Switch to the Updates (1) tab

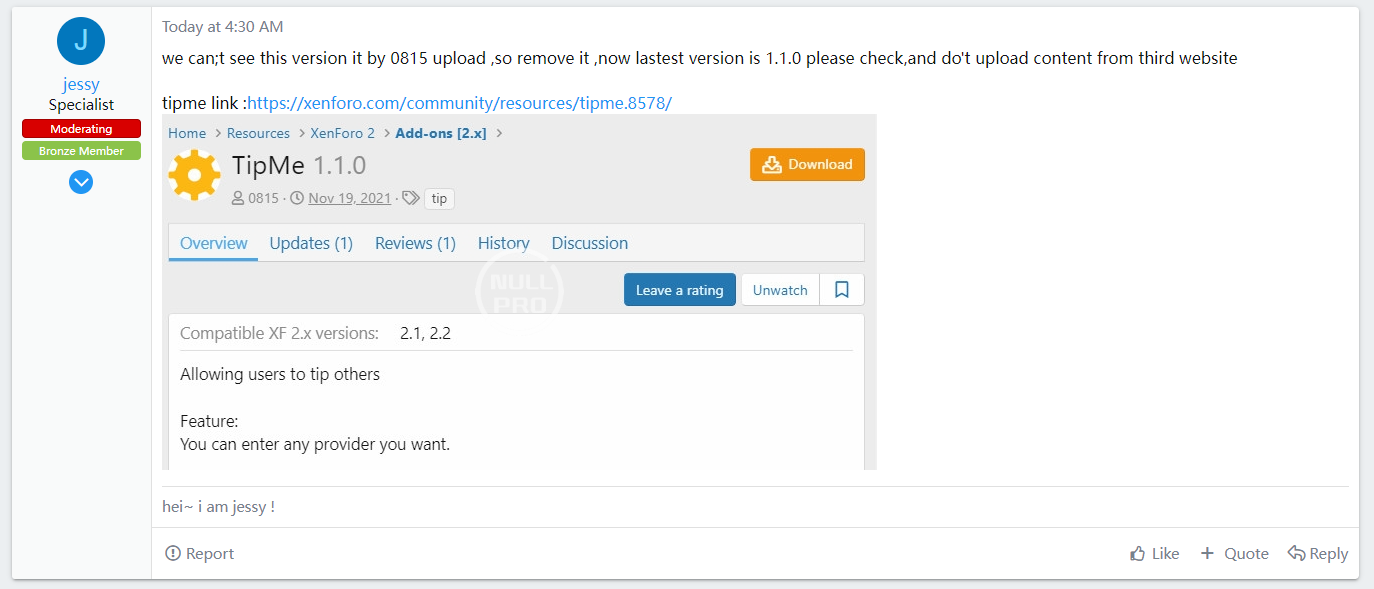[x=311, y=243]
